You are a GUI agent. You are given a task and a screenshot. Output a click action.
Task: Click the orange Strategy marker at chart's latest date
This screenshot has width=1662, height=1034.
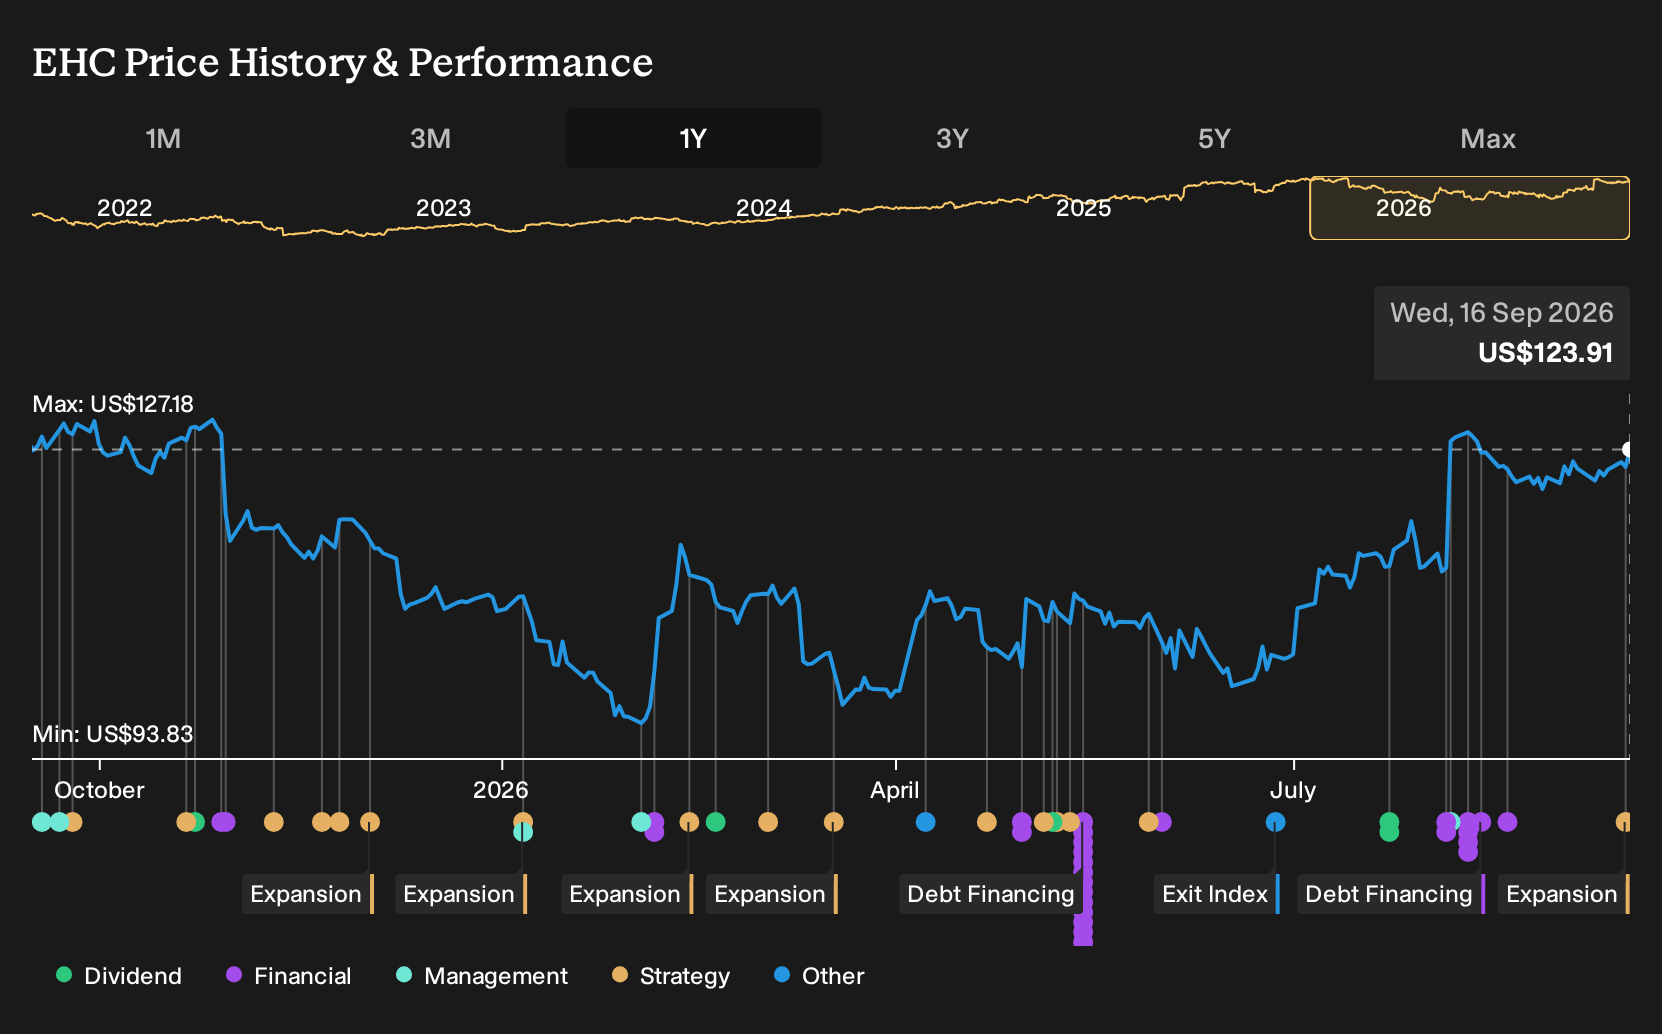pos(1623,822)
